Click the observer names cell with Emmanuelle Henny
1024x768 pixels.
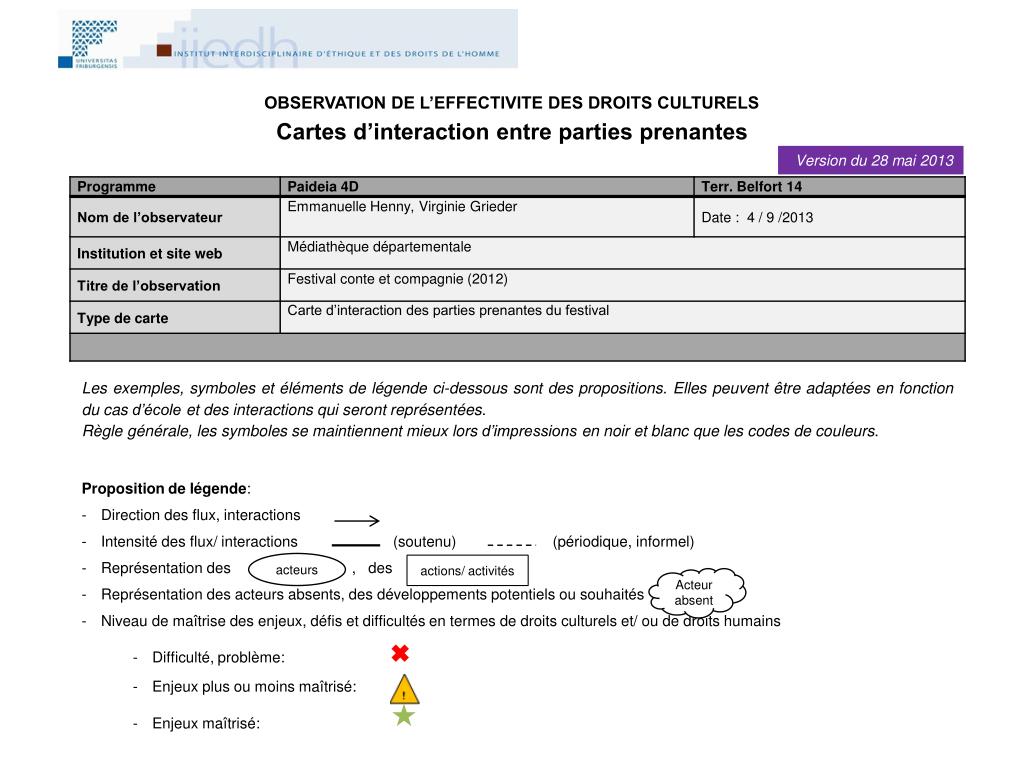486,217
